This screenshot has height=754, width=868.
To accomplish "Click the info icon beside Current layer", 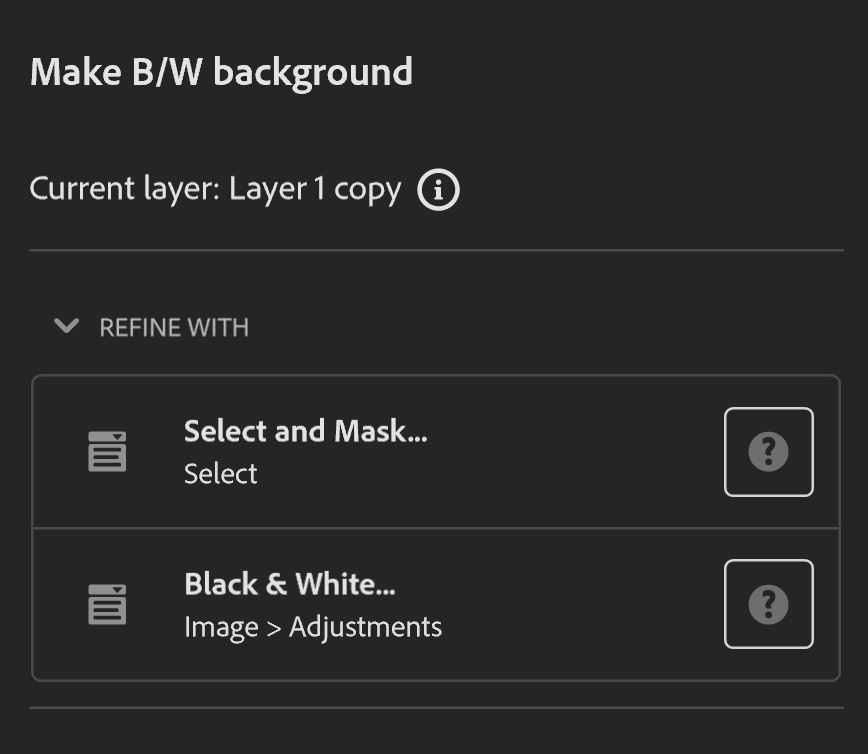I will click(438, 190).
